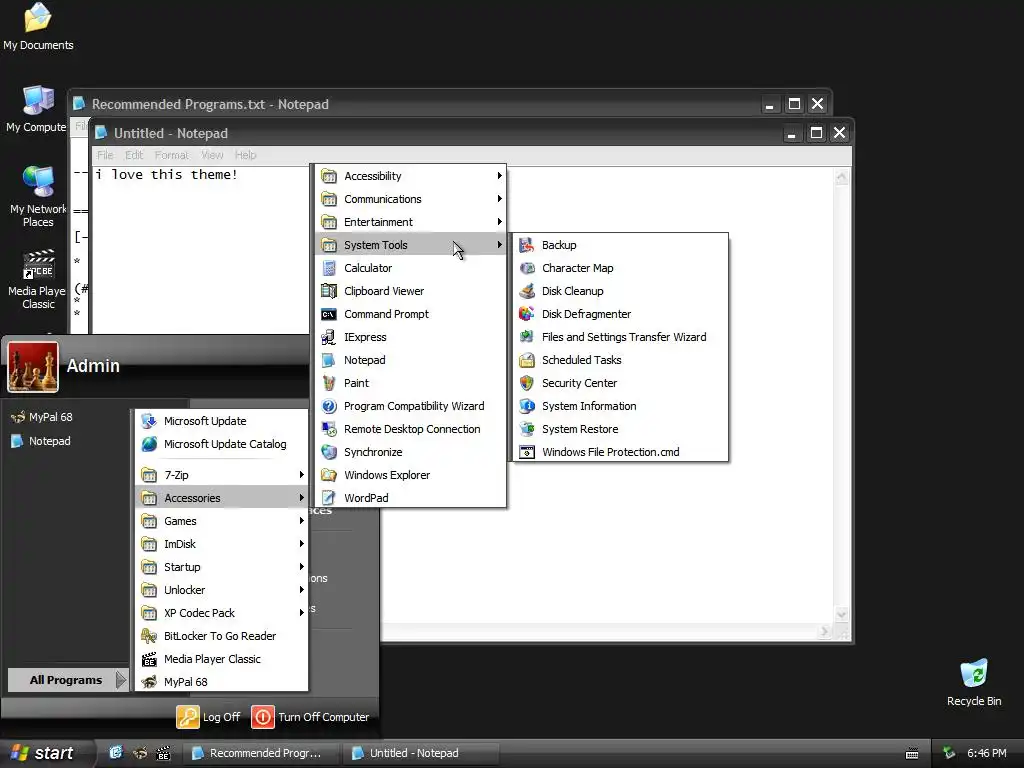Open Windows Explorer from Accessories
This screenshot has height=768, width=1024.
click(411, 475)
